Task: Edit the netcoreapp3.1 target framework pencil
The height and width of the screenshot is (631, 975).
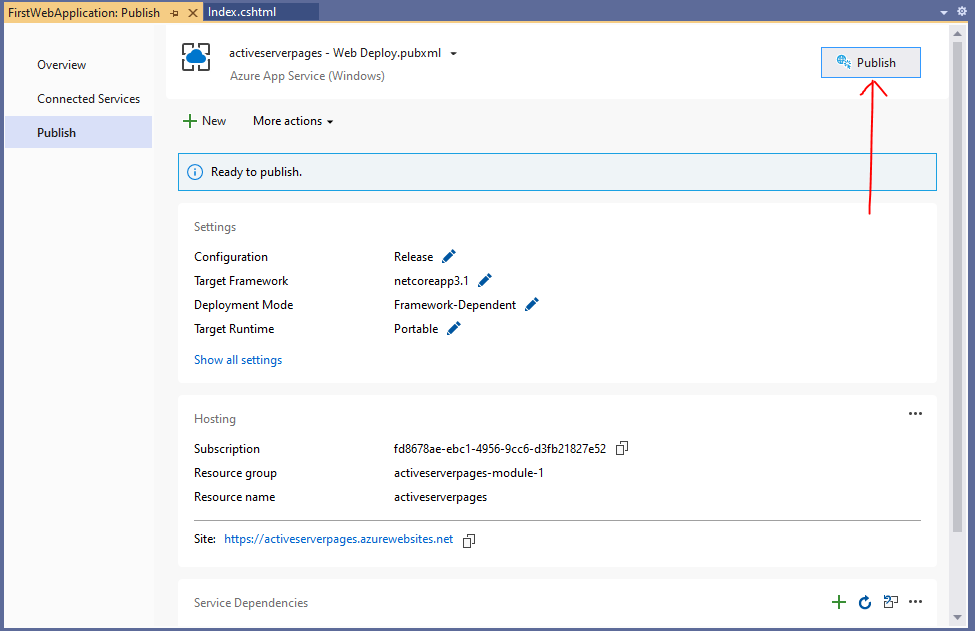Action: click(x=485, y=280)
